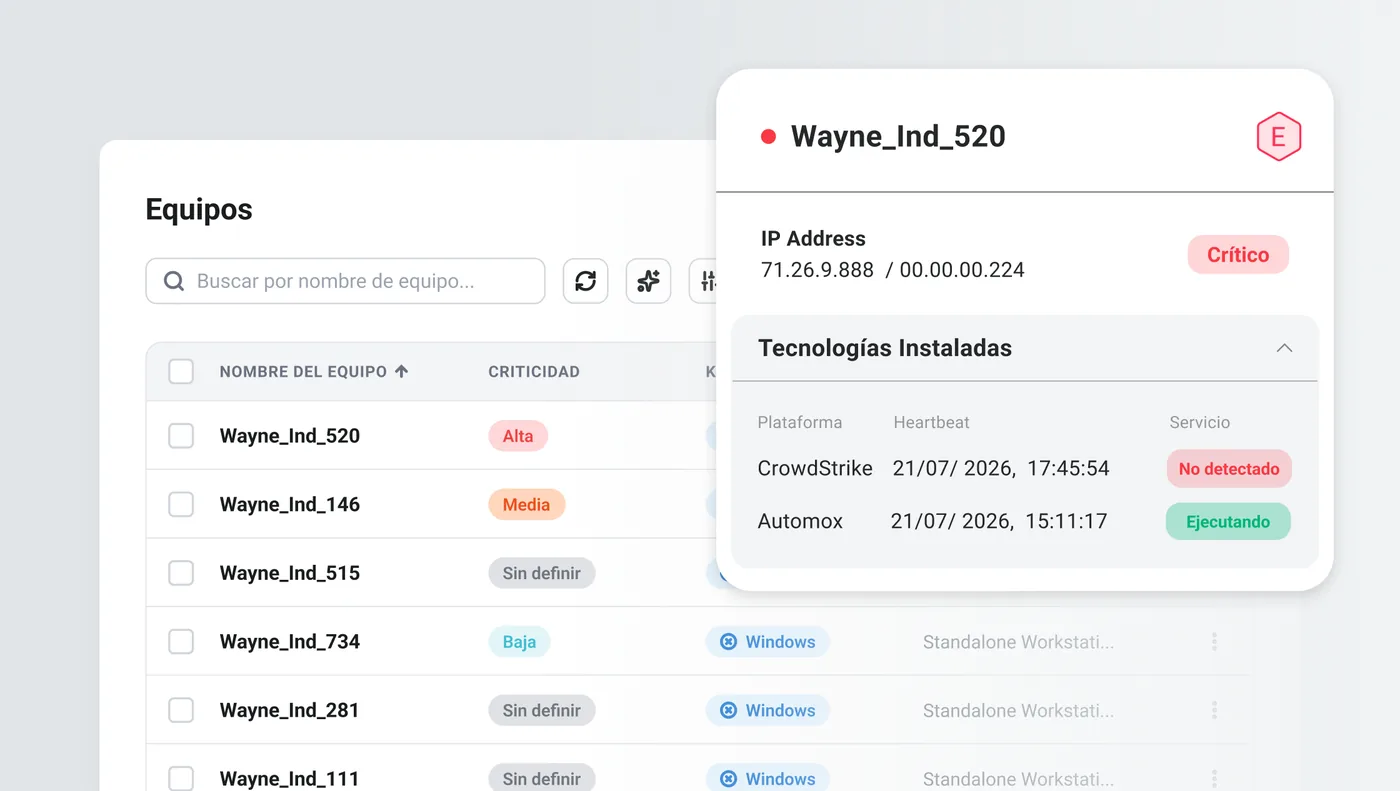
Task: Click the CrowdStrike platform entry
Action: (x=815, y=468)
